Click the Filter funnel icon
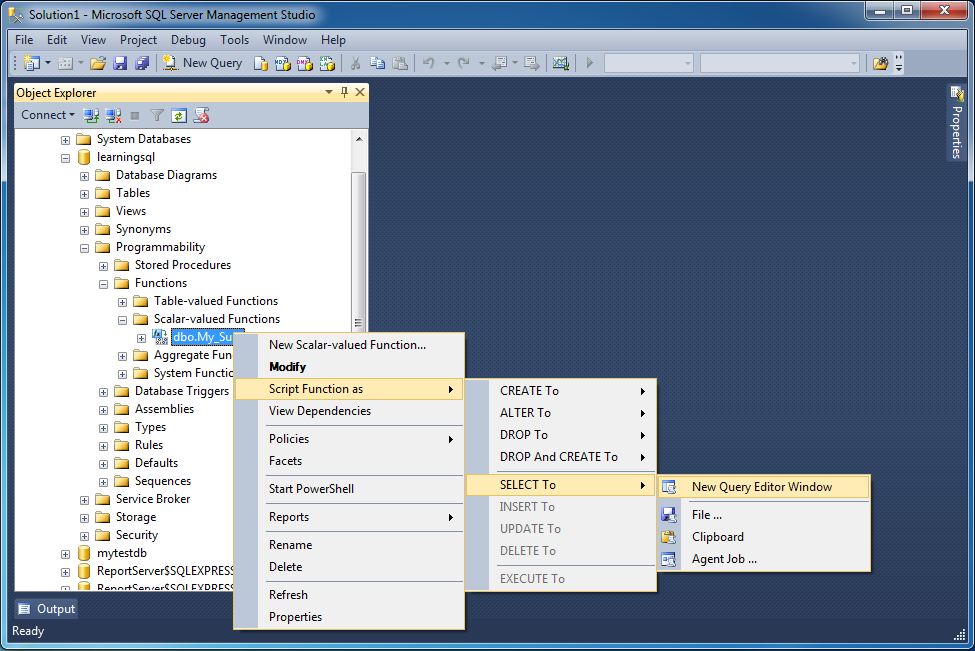The height and width of the screenshot is (651, 975). tap(157, 115)
